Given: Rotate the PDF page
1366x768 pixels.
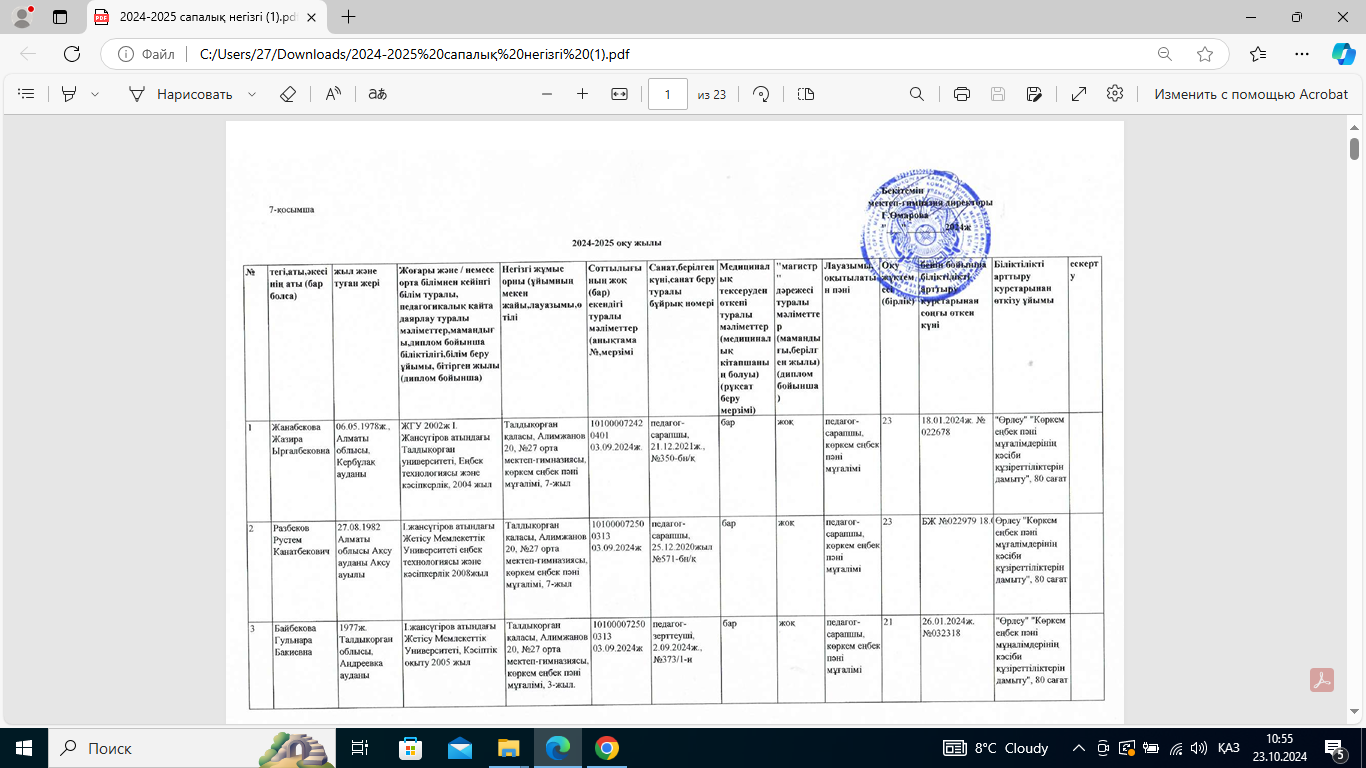Looking at the screenshot, I should pyautogui.click(x=761, y=94).
